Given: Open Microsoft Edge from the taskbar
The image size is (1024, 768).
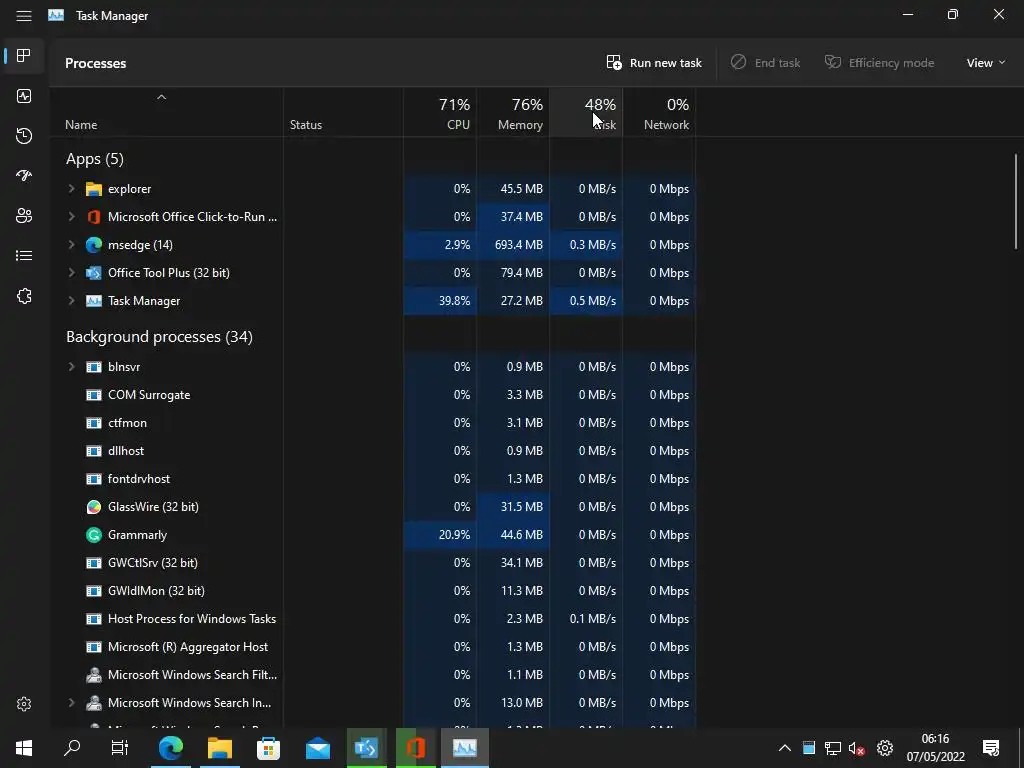Looking at the screenshot, I should 170,748.
